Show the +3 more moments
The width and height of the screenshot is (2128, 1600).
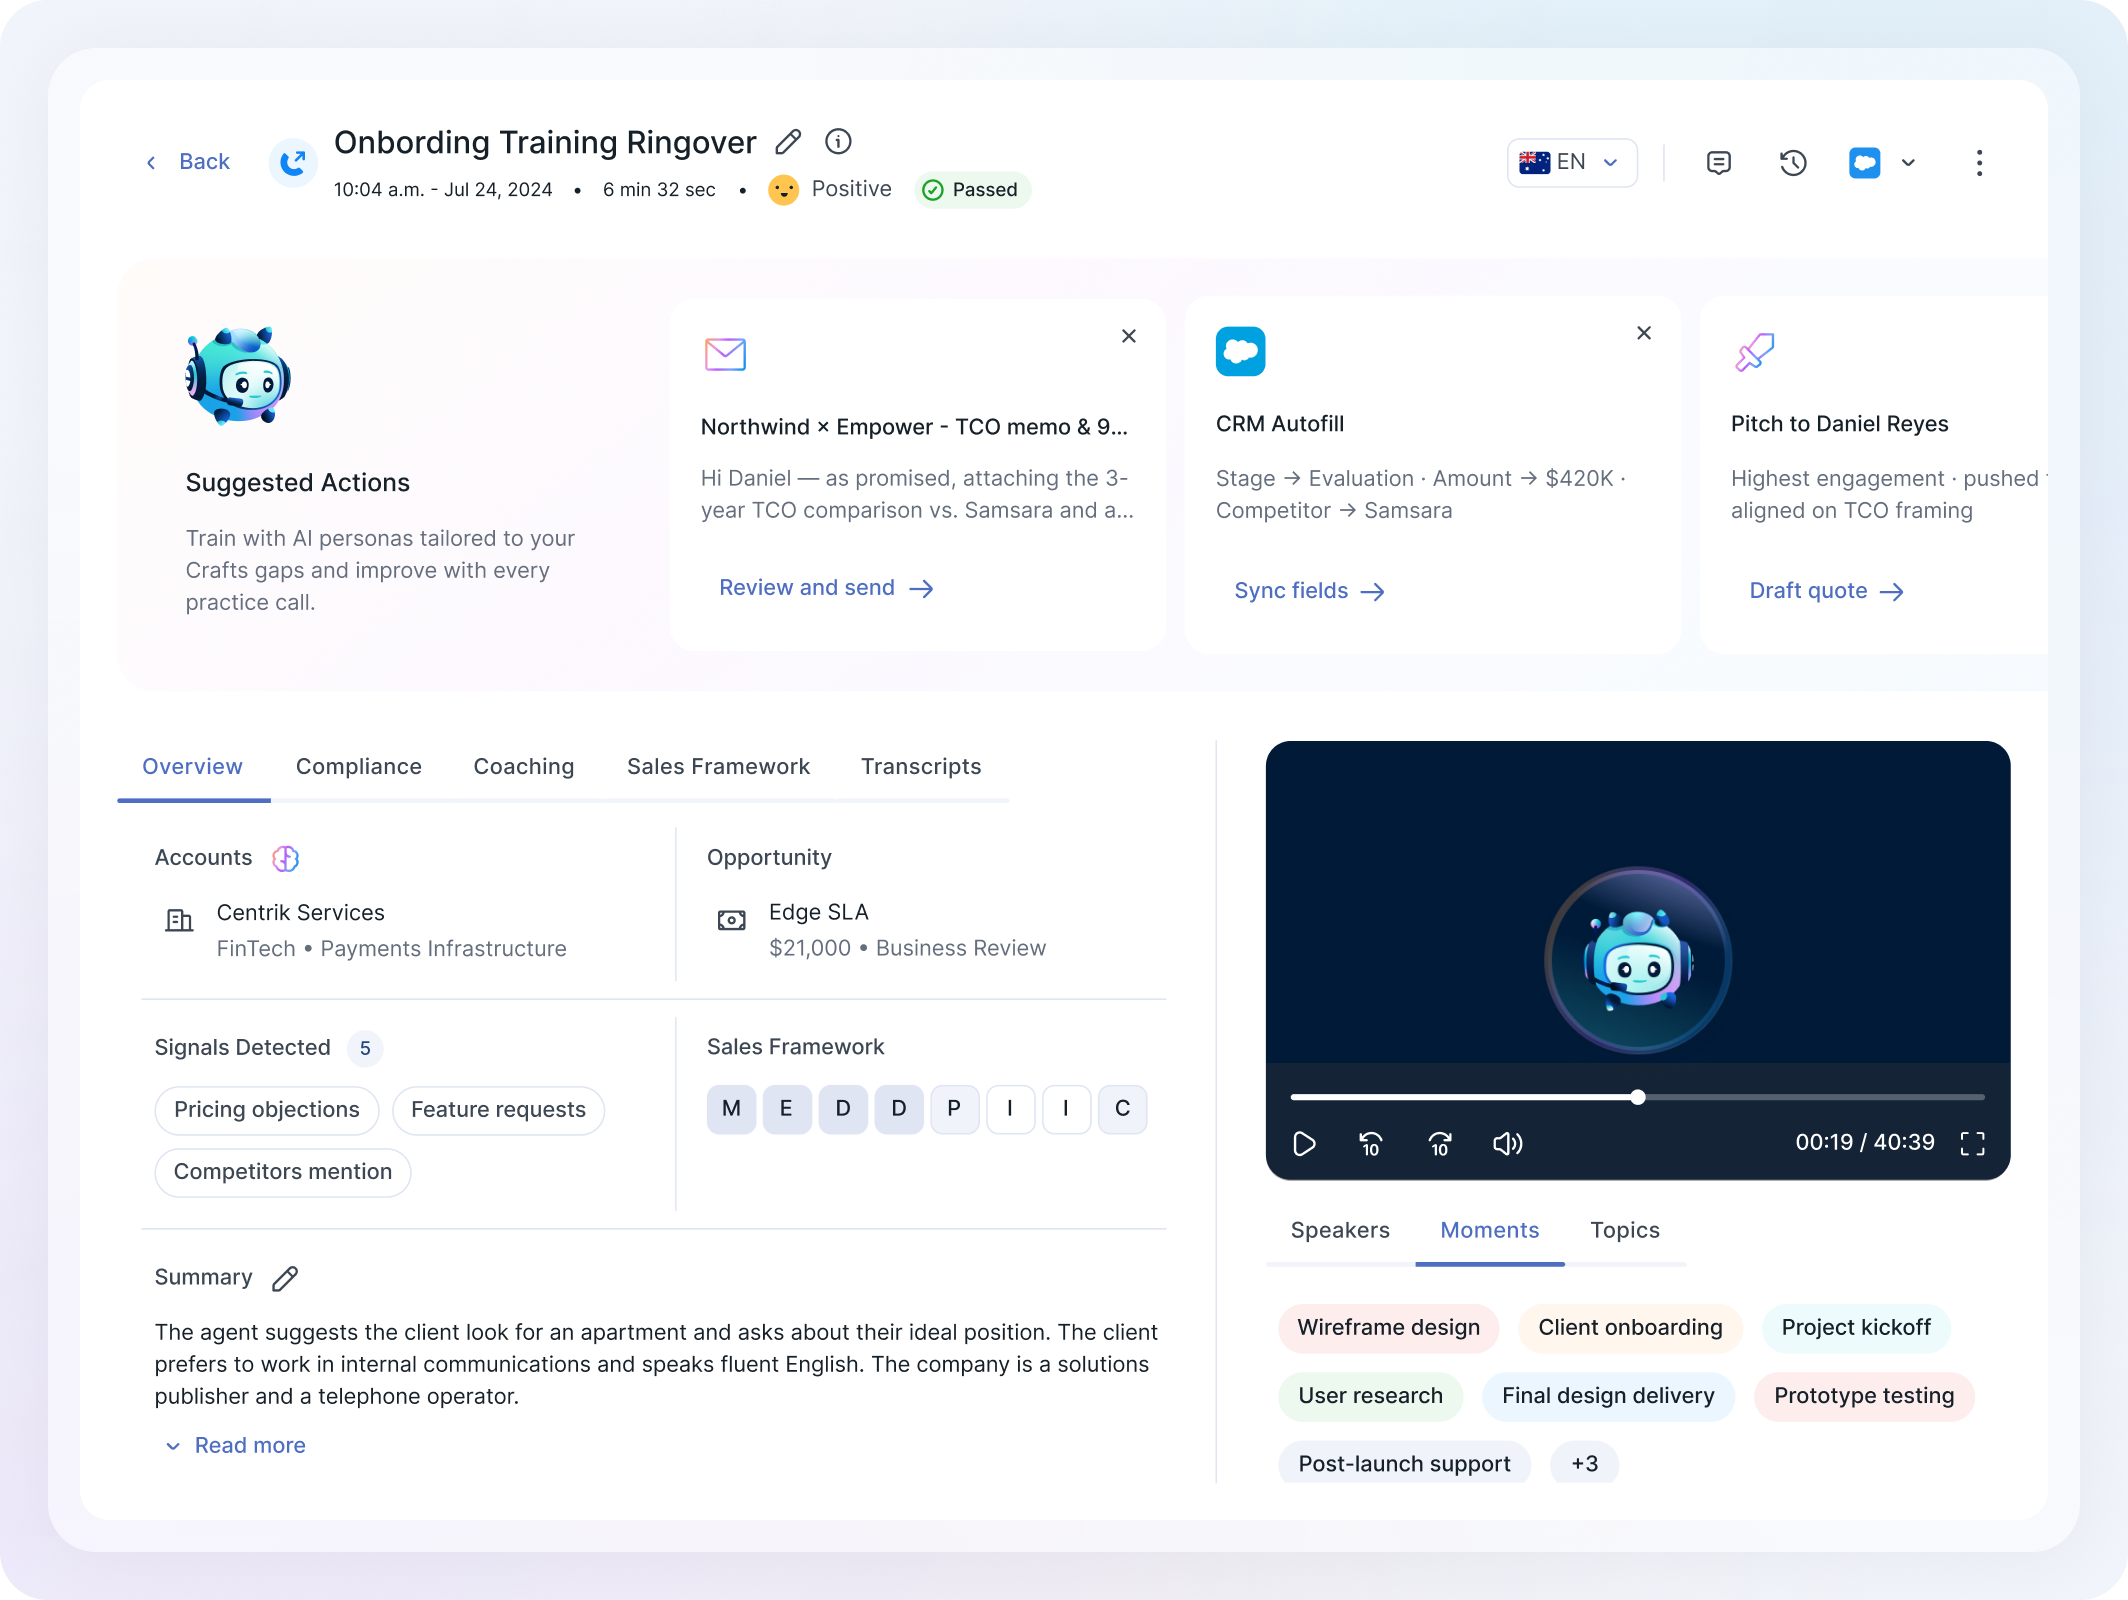coord(1584,1464)
